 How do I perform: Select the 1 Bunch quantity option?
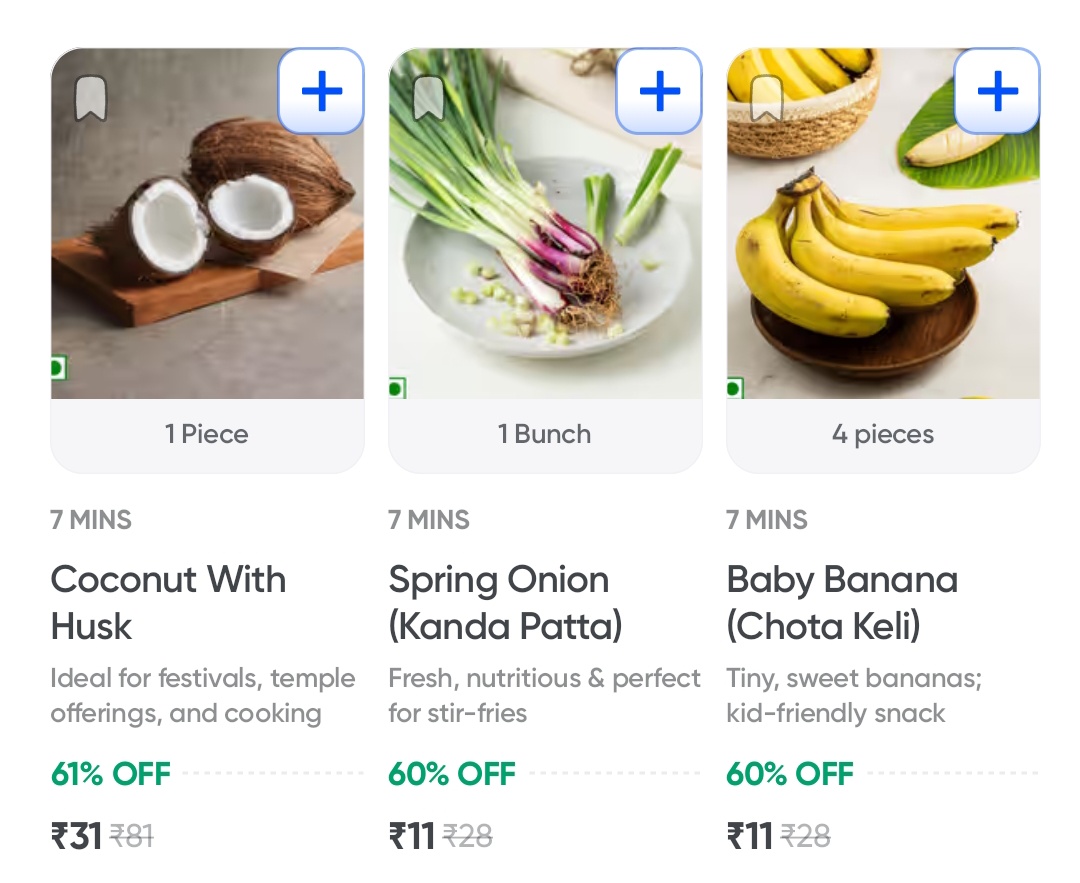(545, 435)
